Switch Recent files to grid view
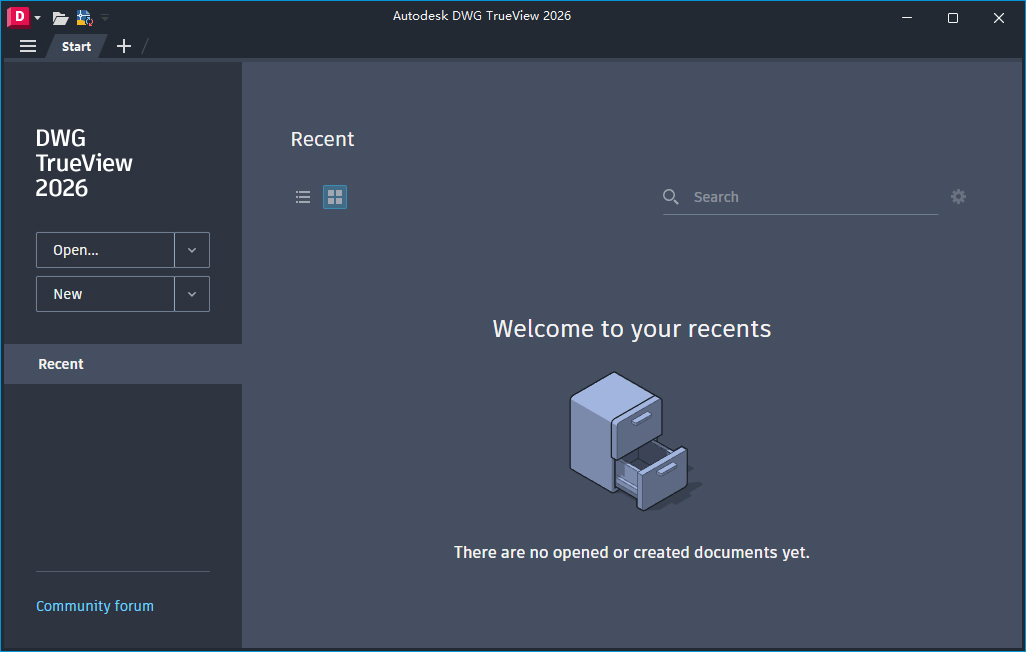Screen dimensions: 1026x652 click(x=335, y=197)
